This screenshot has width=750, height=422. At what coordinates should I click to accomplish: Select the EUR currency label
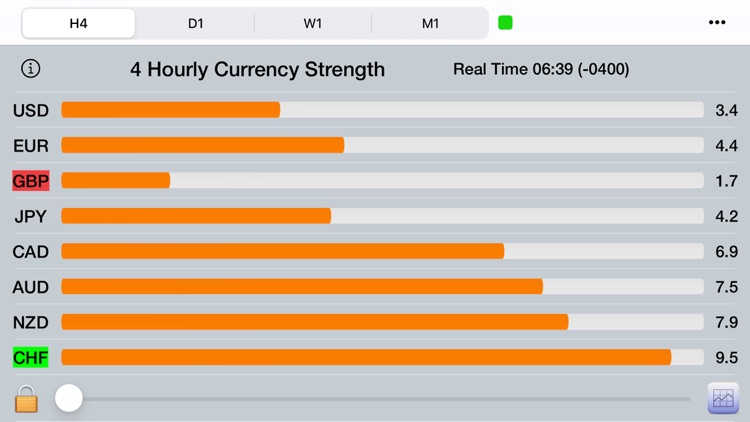pyautogui.click(x=31, y=146)
